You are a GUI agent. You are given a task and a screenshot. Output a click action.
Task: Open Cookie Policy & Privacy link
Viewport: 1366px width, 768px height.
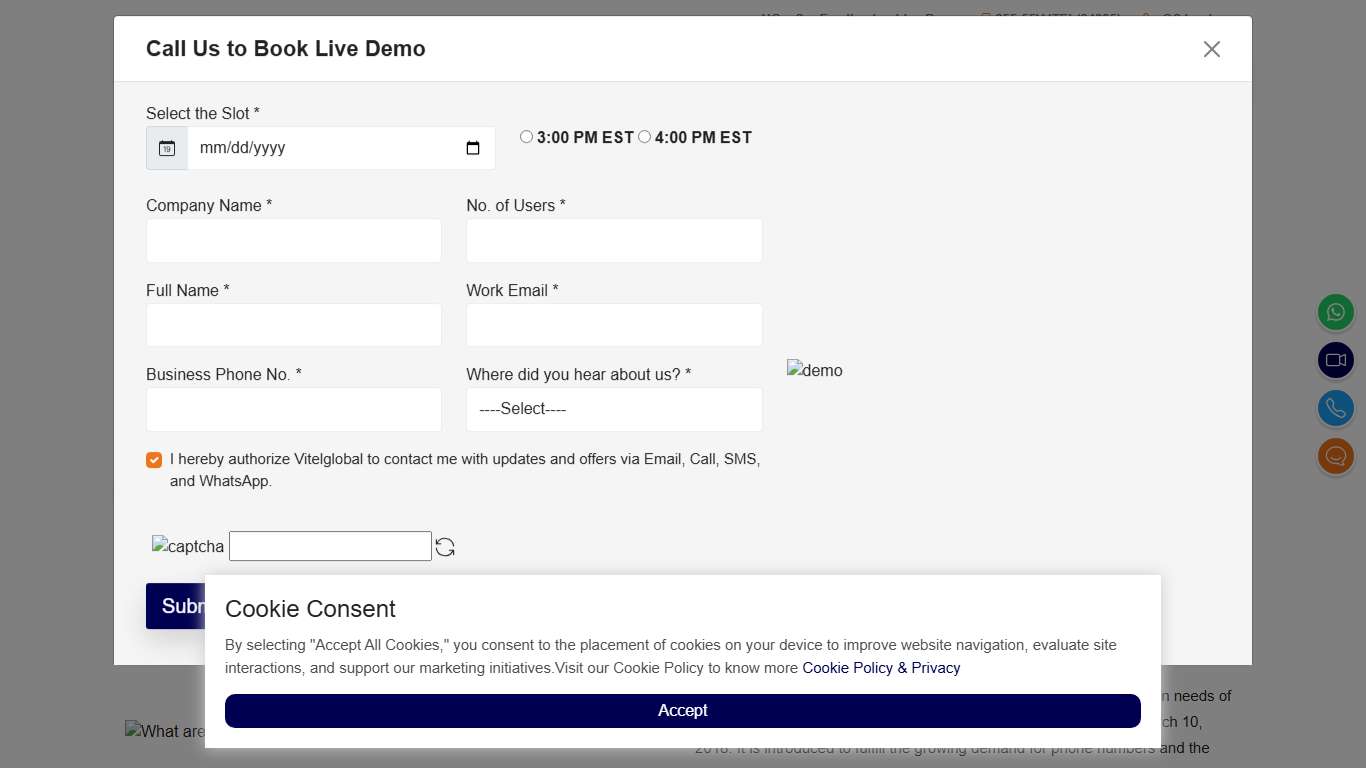click(x=881, y=668)
